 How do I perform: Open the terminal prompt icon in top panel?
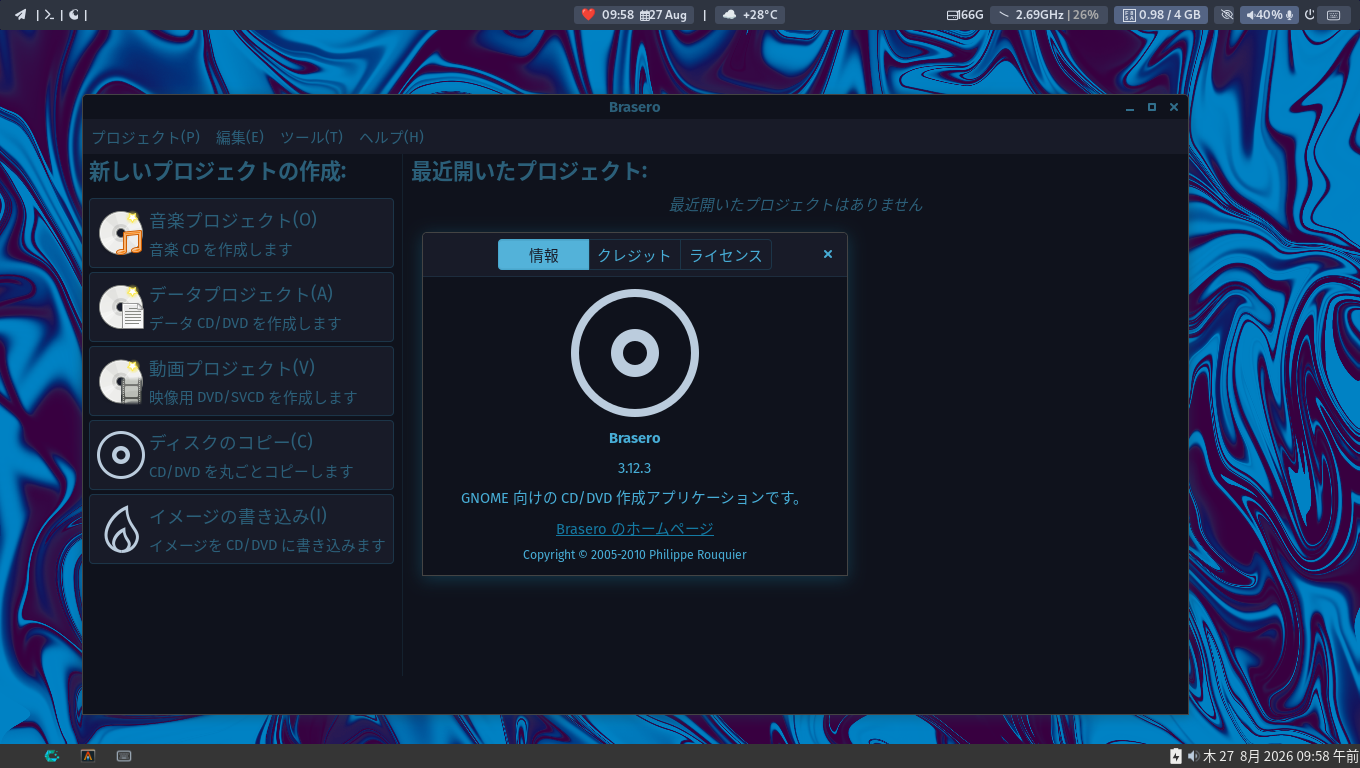[49, 15]
